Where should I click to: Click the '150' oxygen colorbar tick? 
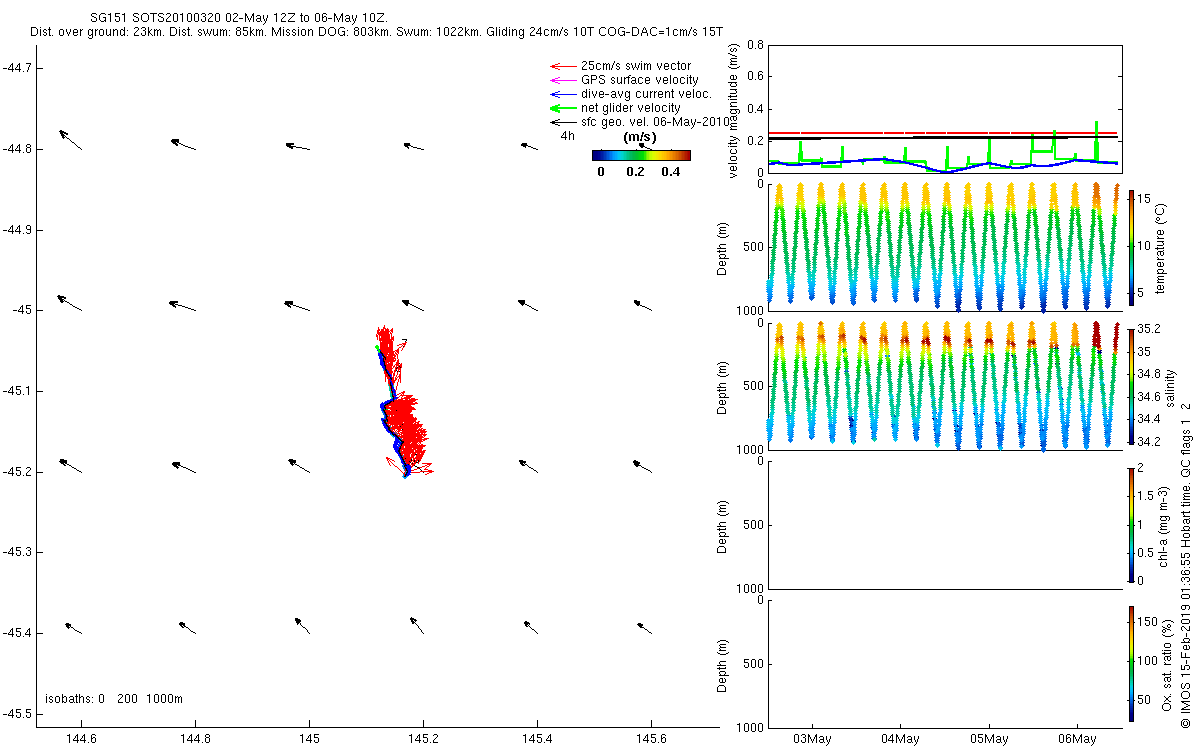click(1148, 622)
